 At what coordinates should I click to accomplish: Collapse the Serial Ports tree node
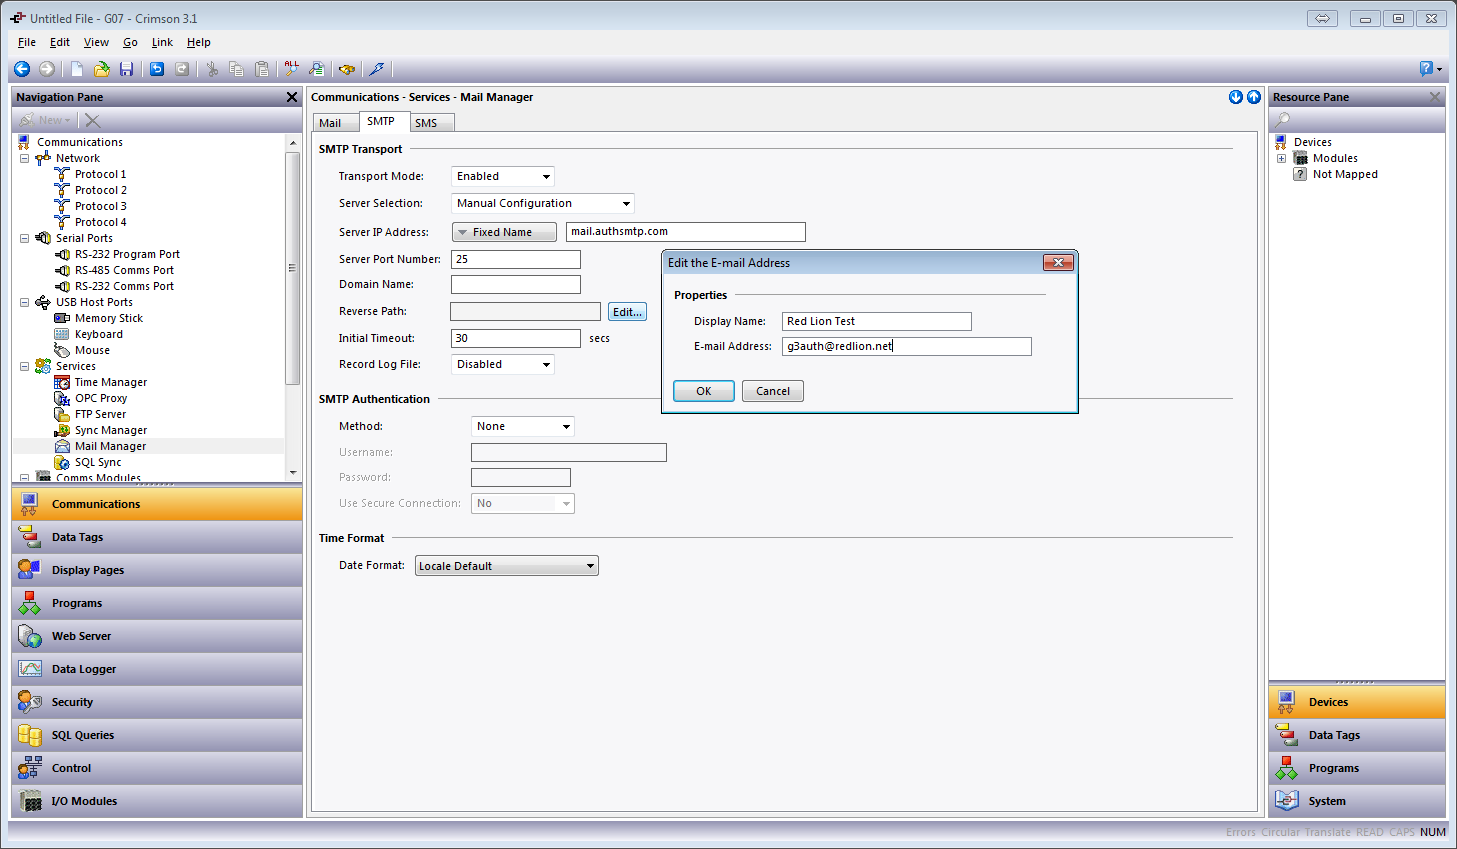(x=25, y=238)
